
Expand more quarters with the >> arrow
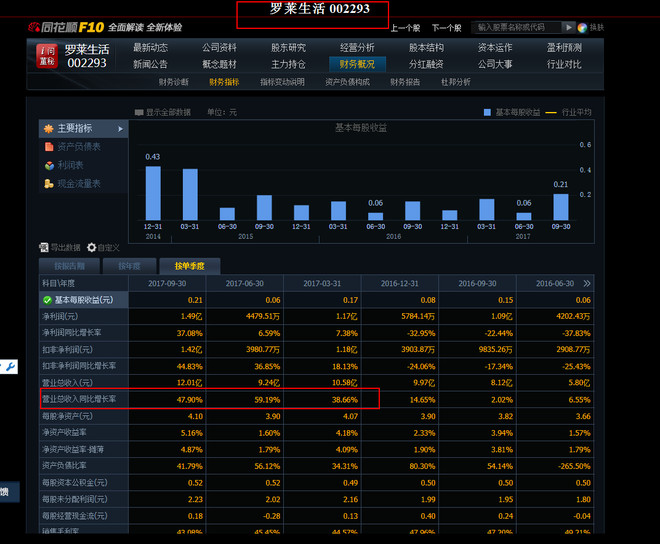[587, 283]
